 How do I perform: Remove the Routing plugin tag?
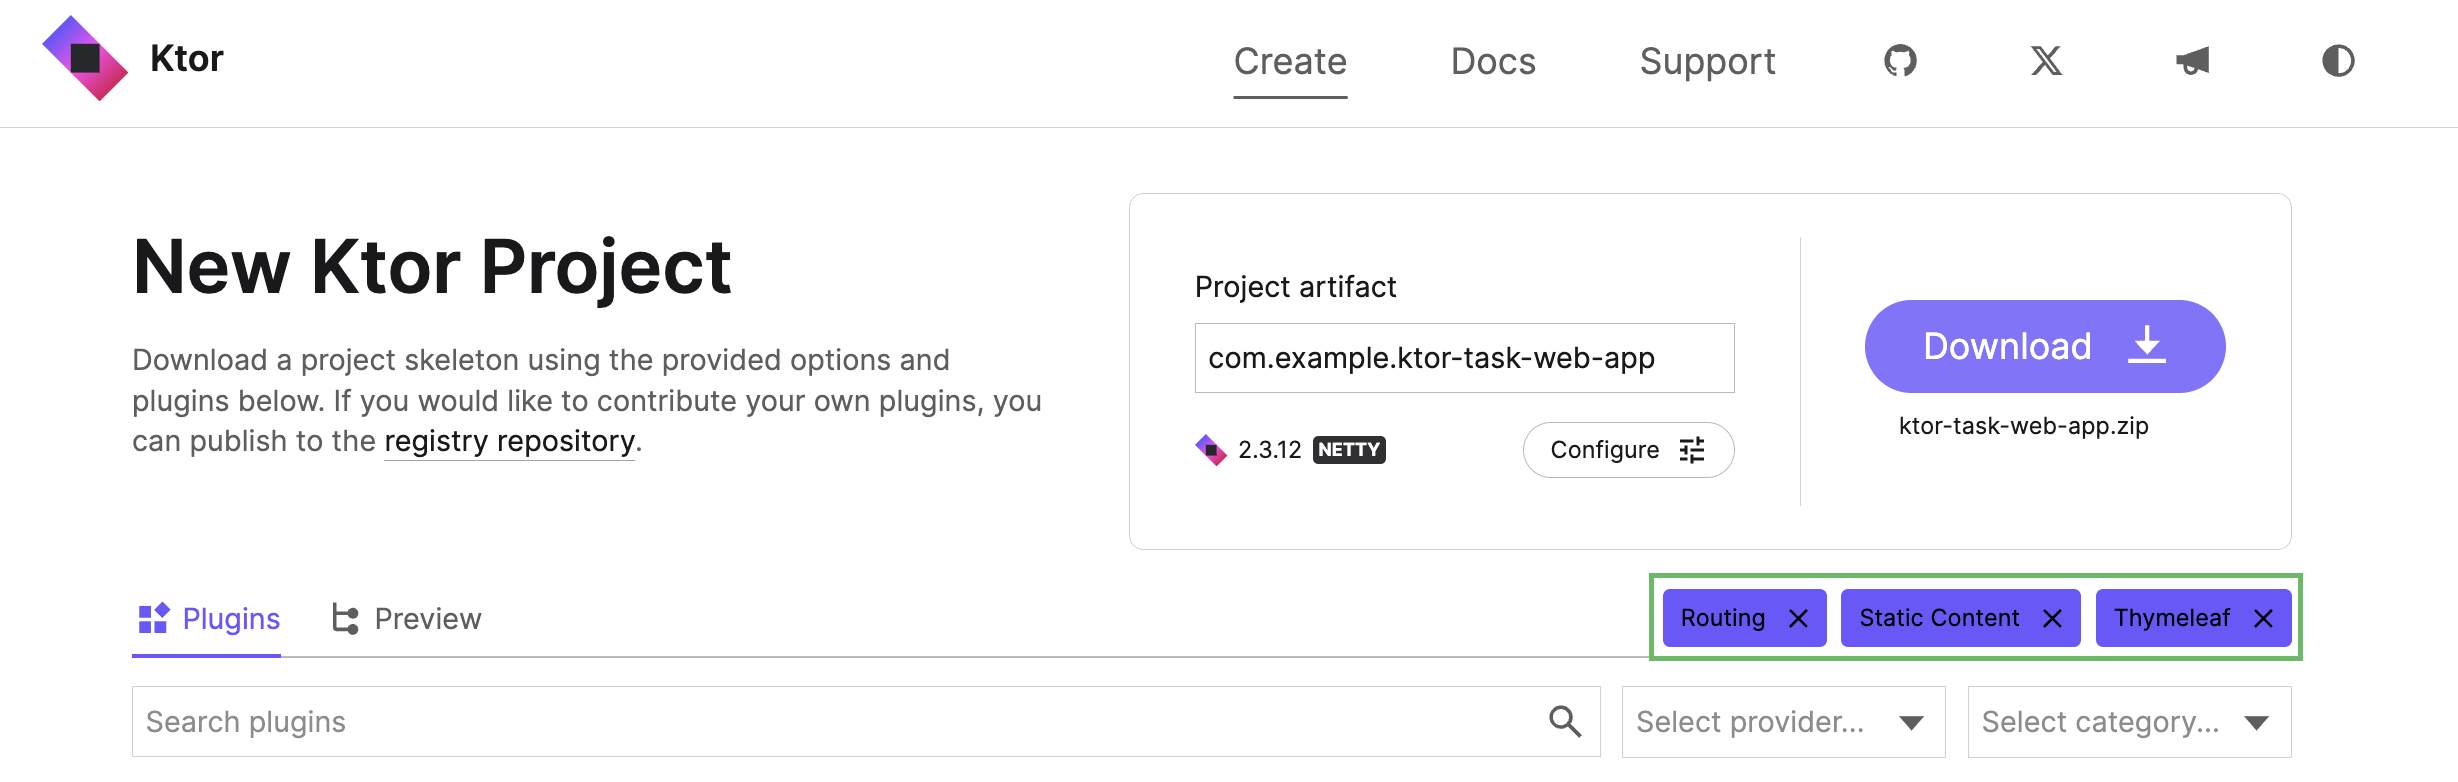pos(1798,619)
